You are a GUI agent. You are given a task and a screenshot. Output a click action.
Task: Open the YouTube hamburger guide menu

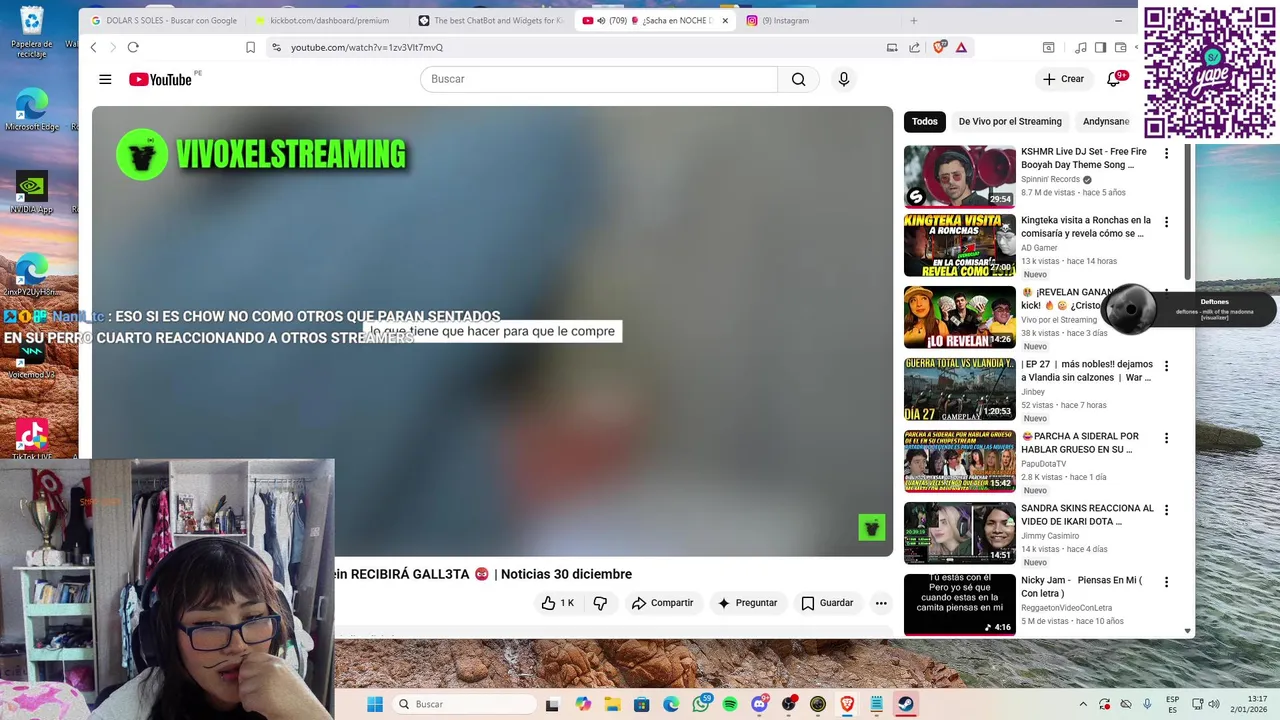pos(105,79)
